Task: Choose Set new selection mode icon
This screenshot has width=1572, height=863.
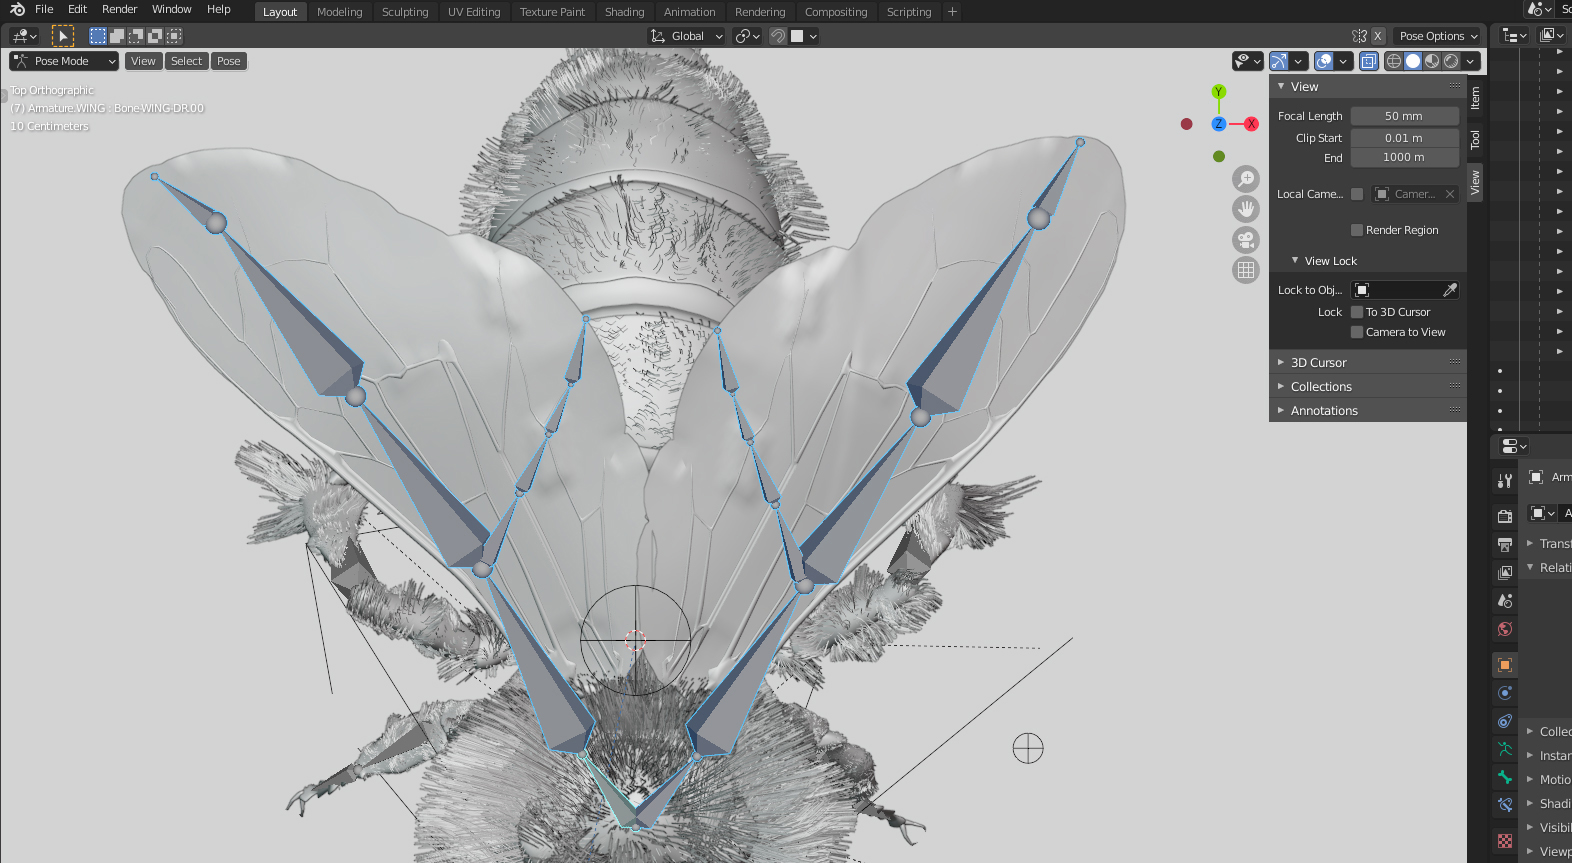Action: [x=98, y=36]
